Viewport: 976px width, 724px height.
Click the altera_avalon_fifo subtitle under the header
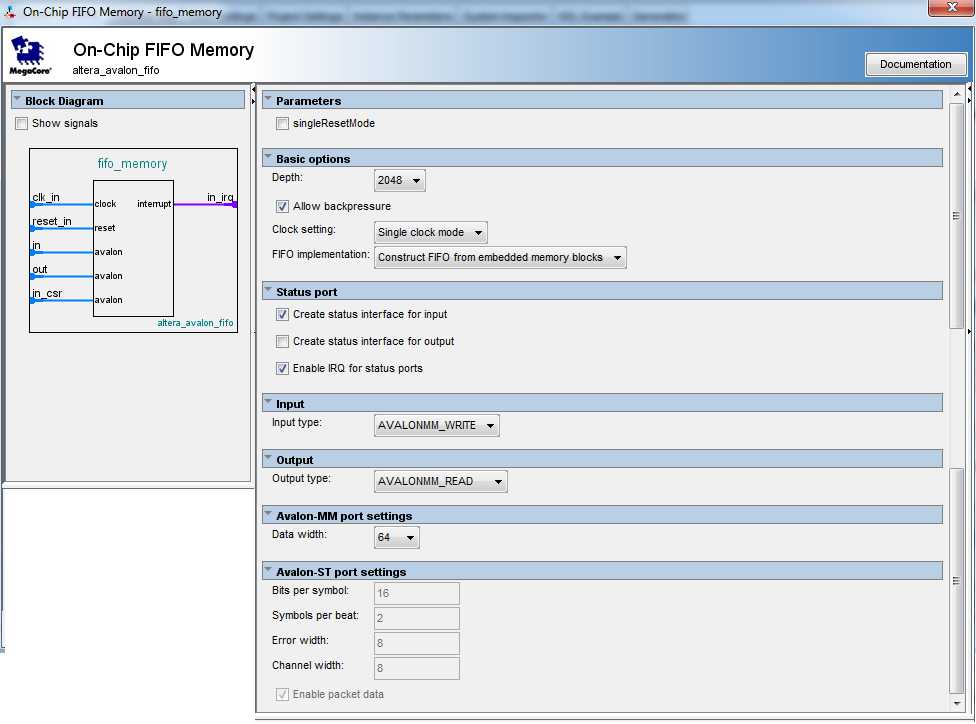116,70
